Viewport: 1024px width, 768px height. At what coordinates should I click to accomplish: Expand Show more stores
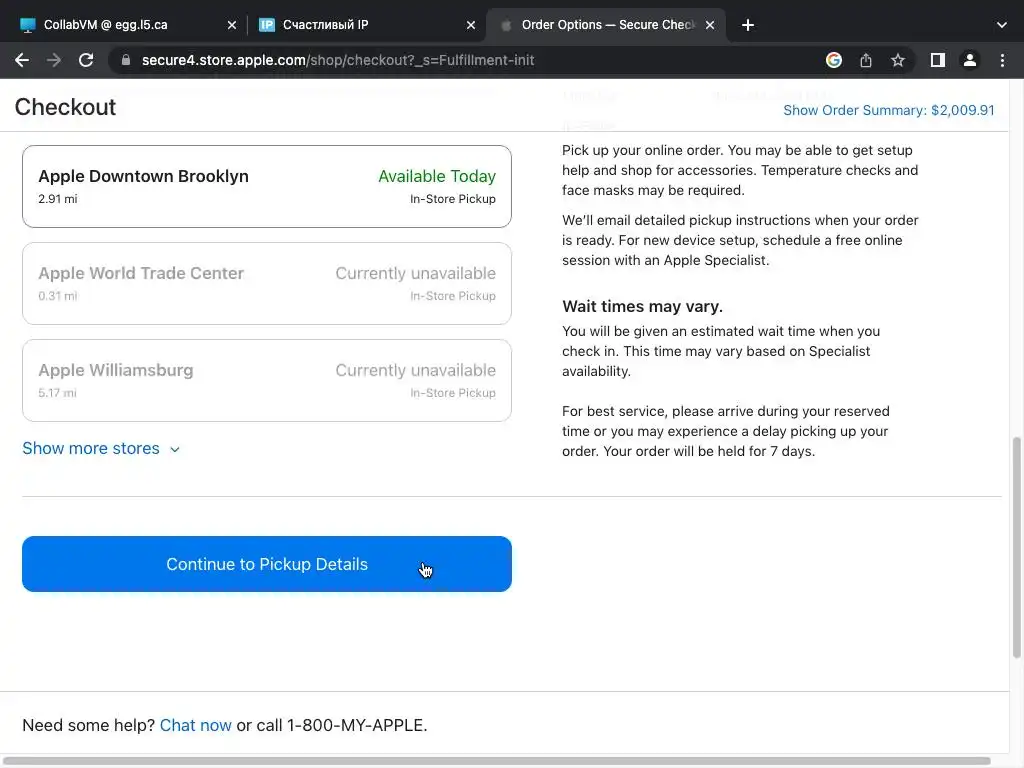[101, 448]
